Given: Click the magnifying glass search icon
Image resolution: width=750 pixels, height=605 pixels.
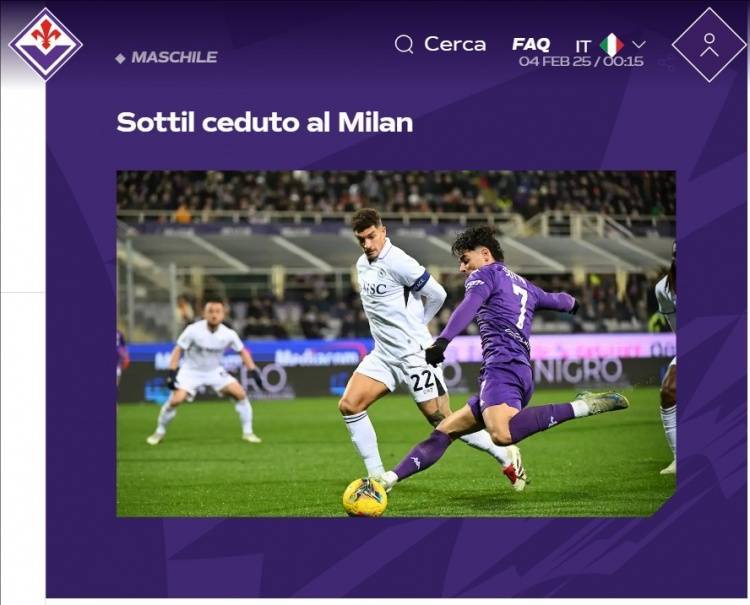Looking at the screenshot, I should click(404, 44).
